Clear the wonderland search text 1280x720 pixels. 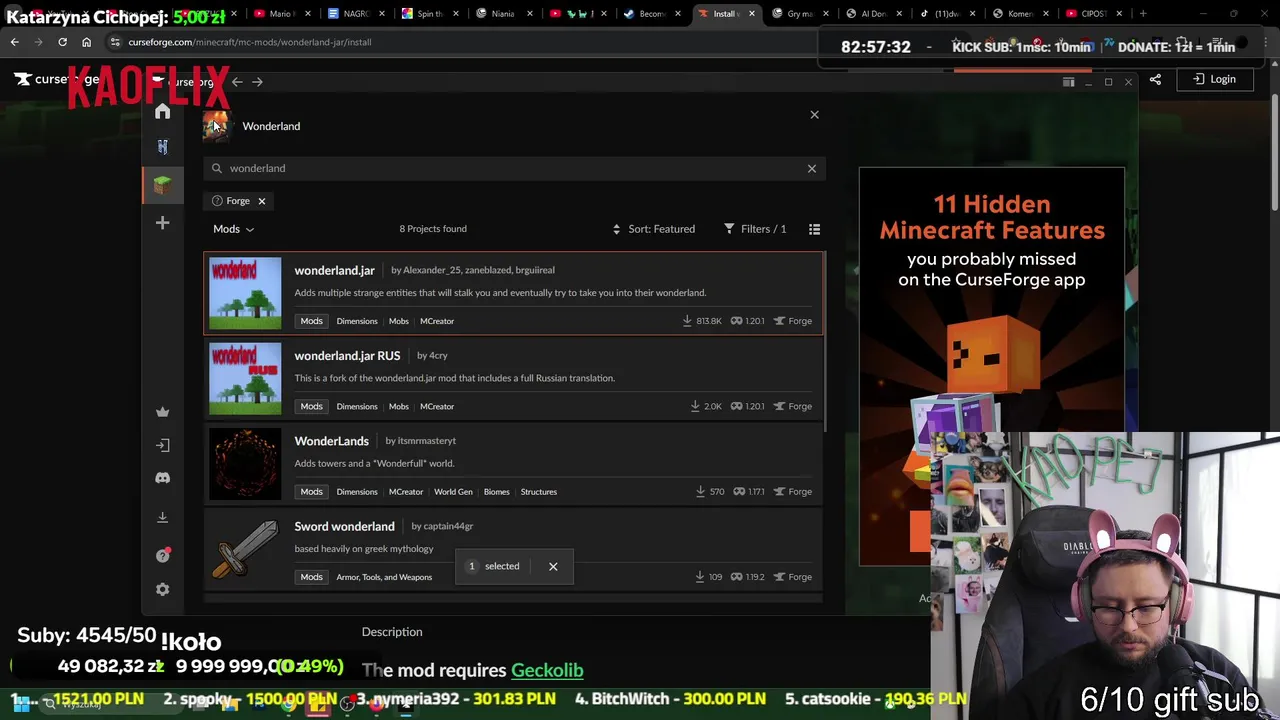tap(812, 168)
